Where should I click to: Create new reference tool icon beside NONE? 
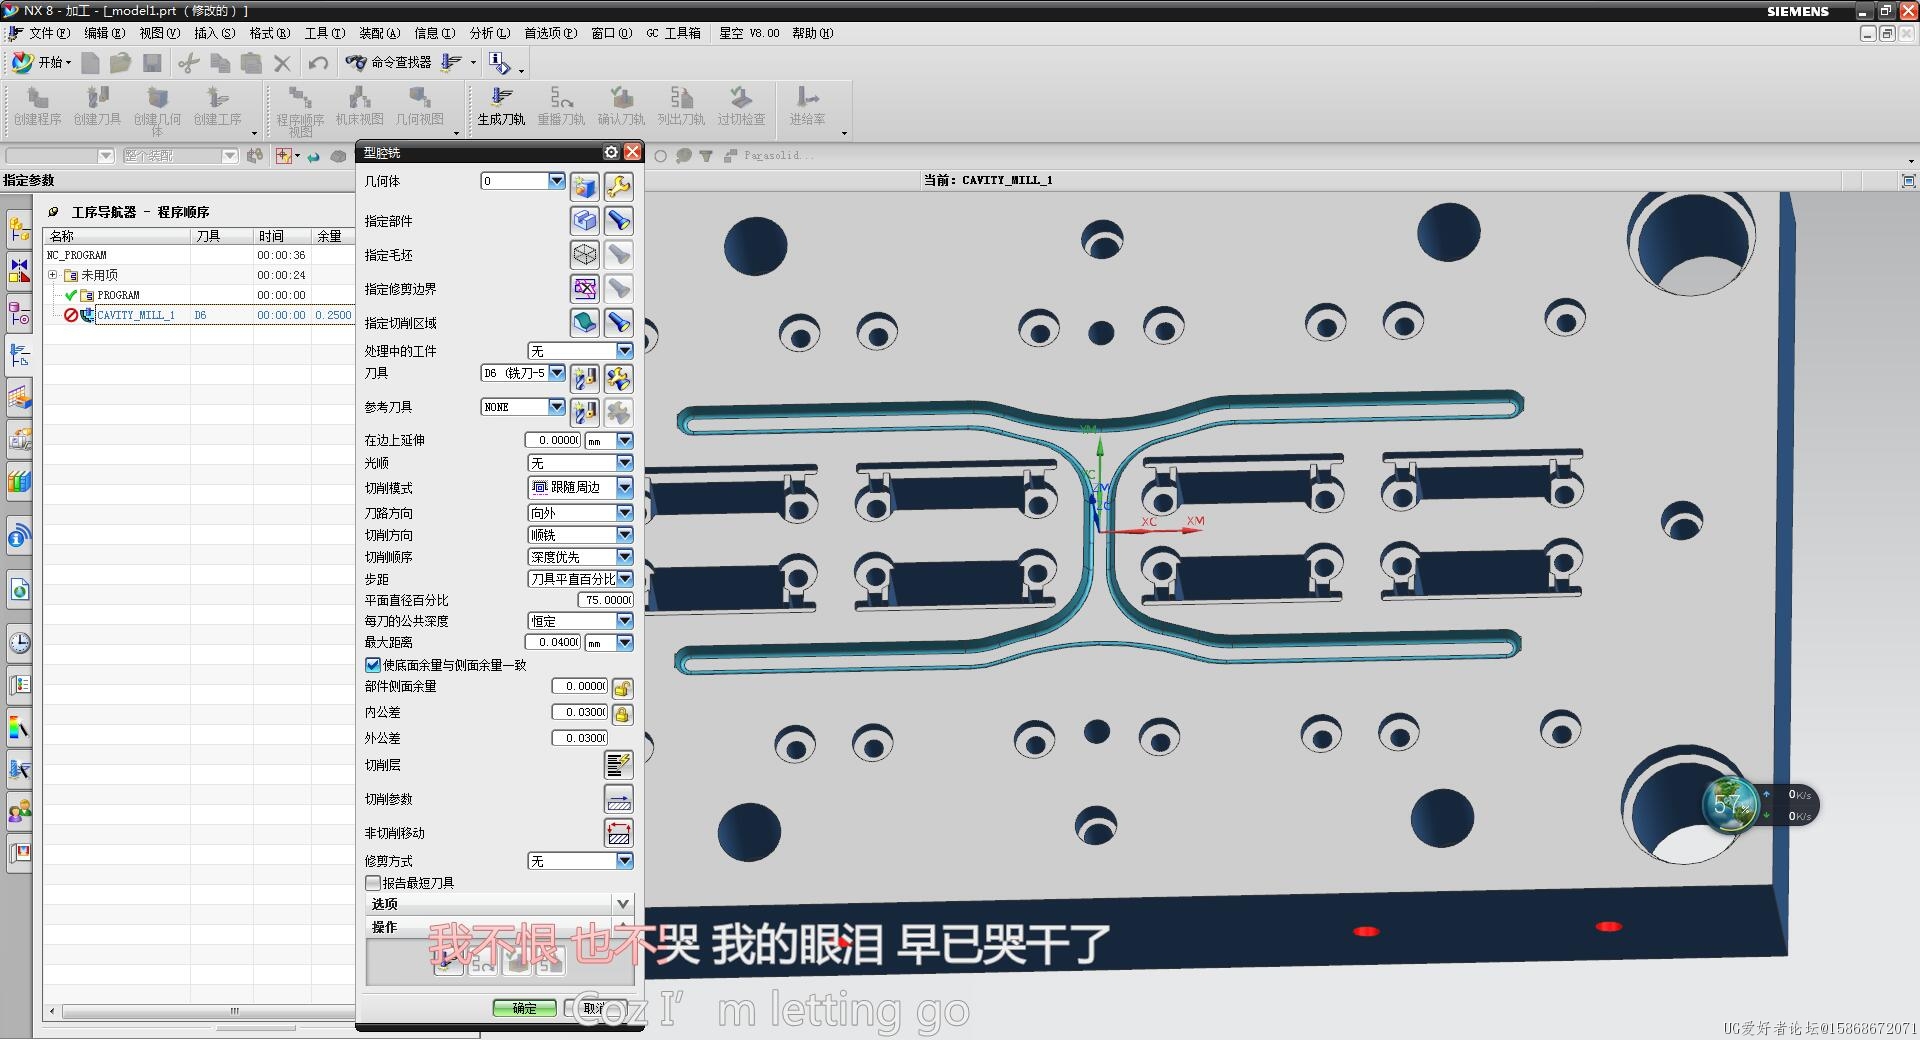[x=585, y=412]
